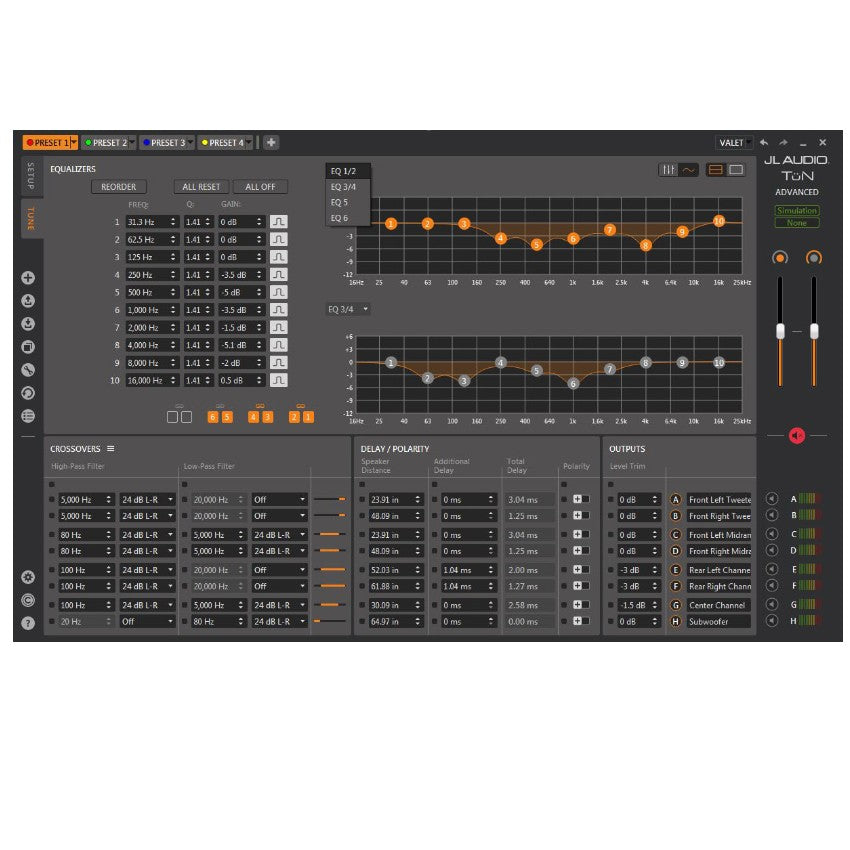850x850 pixels.
Task: Choose EQ 5 from the open EQ list
Action: coord(347,202)
